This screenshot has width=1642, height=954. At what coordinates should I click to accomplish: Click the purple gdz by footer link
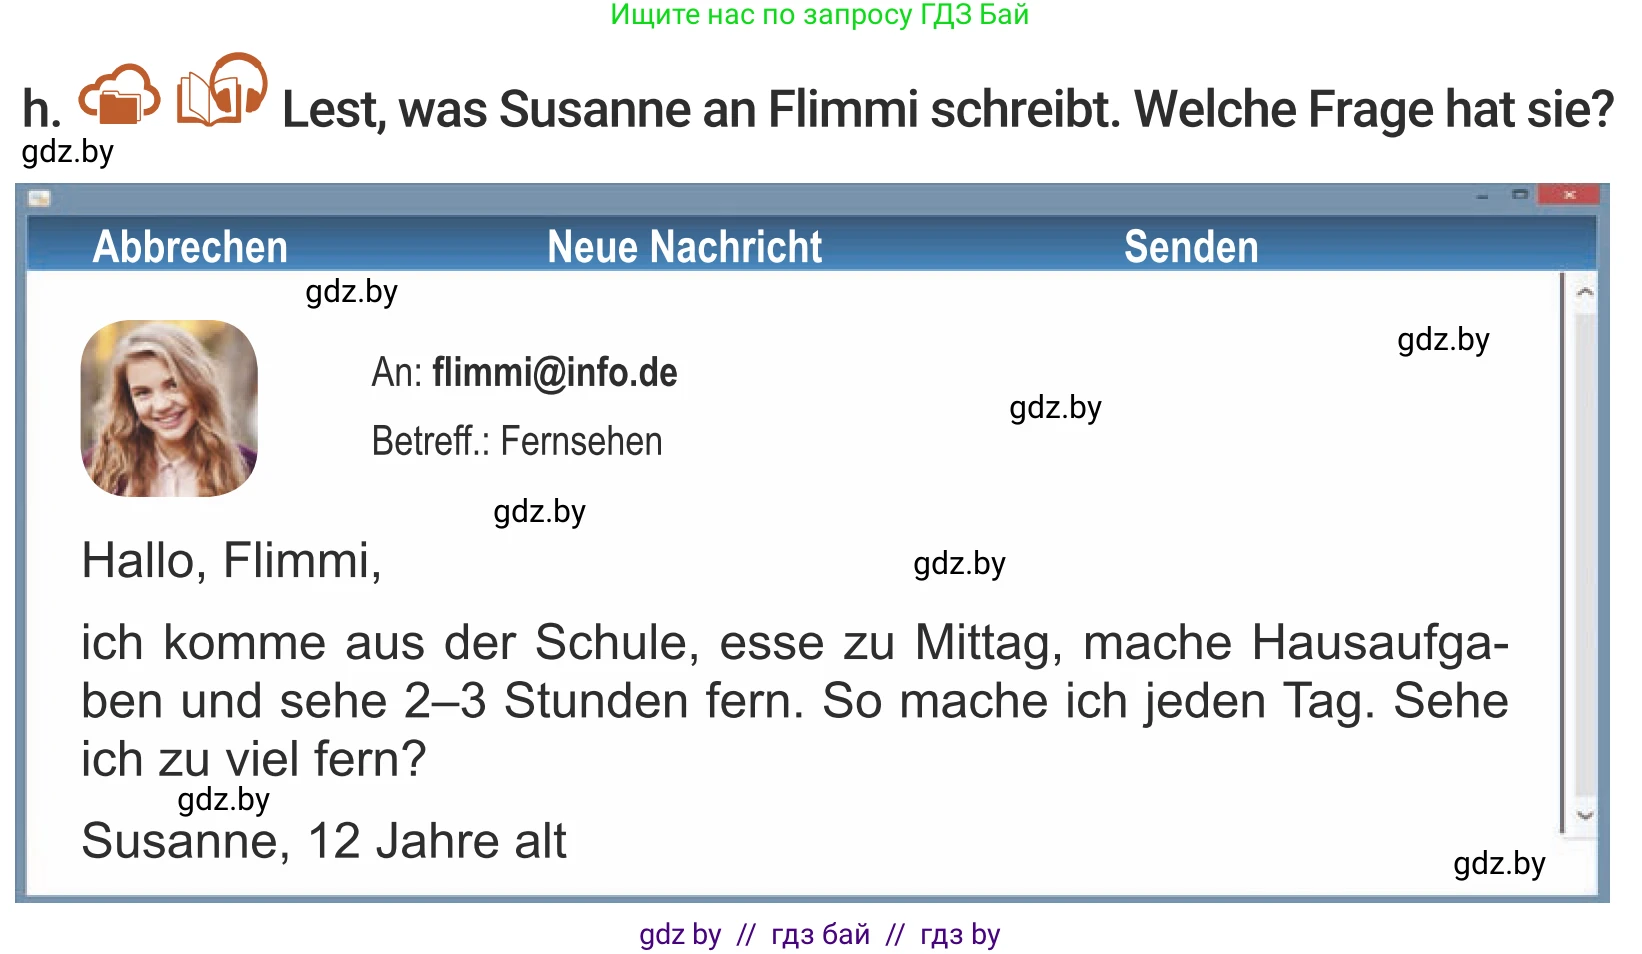pyautogui.click(x=680, y=934)
